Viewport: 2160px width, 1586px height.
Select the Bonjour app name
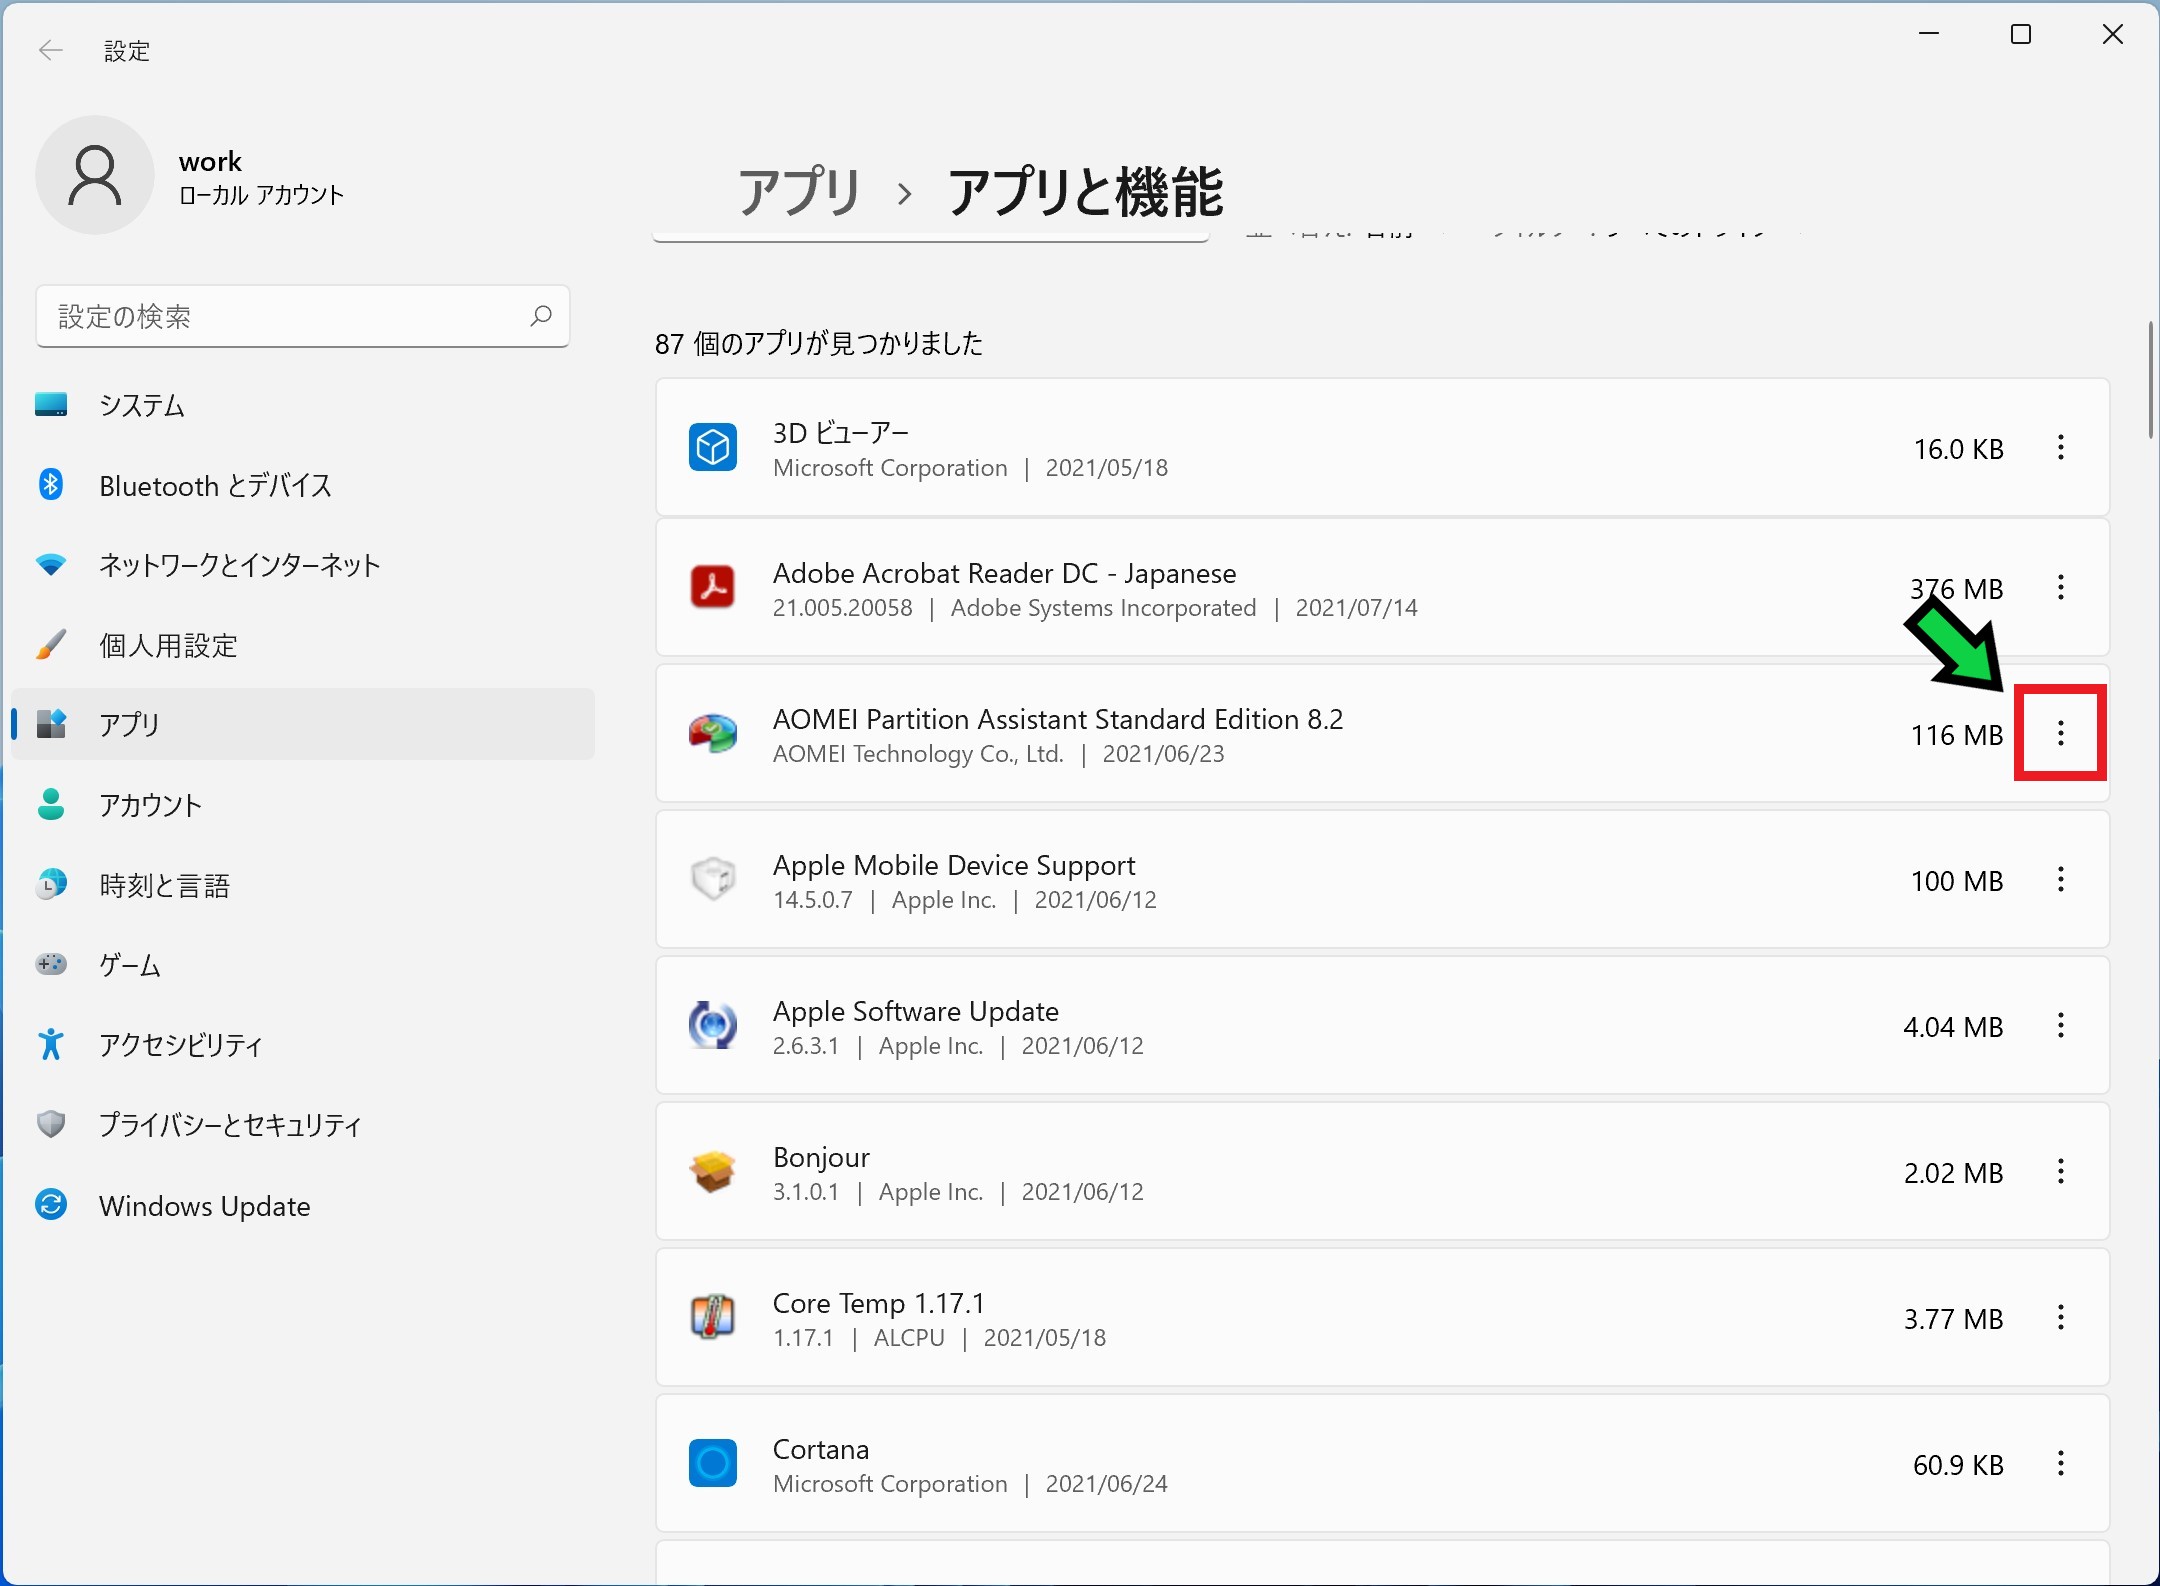(821, 1157)
